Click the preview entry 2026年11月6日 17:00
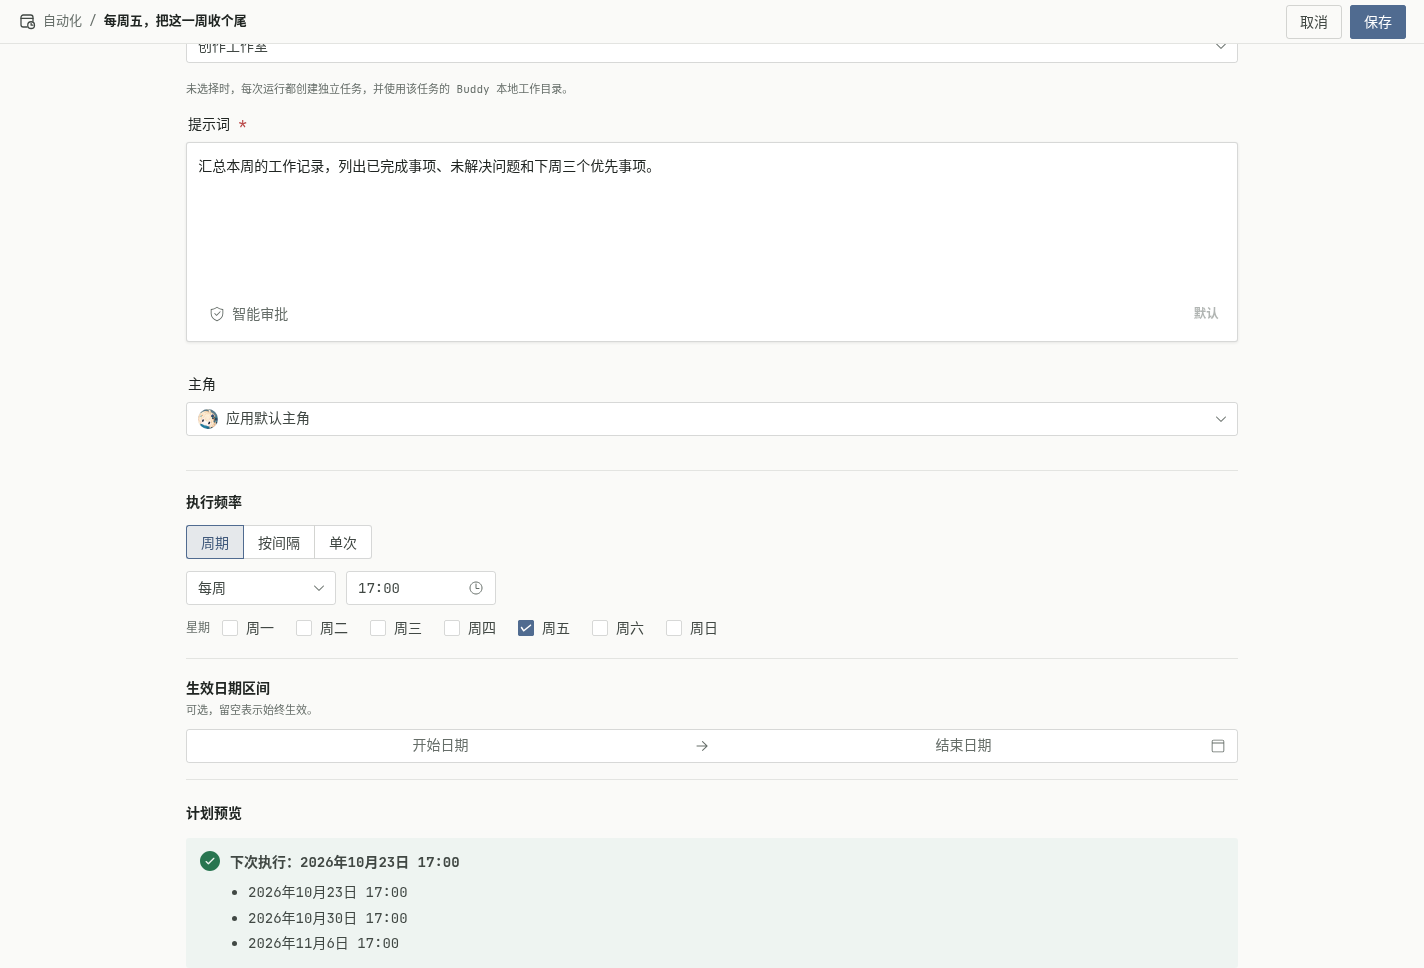Screen dimensions: 1424x968 323,943
